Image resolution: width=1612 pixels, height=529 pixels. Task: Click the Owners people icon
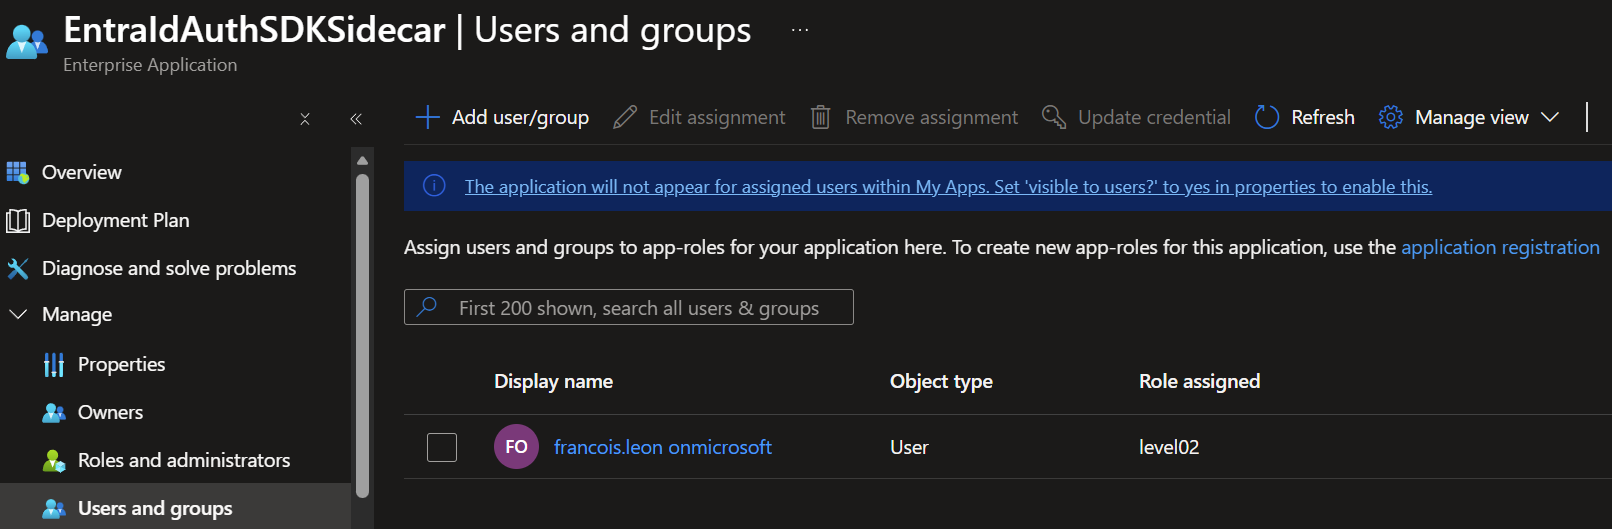coord(54,412)
